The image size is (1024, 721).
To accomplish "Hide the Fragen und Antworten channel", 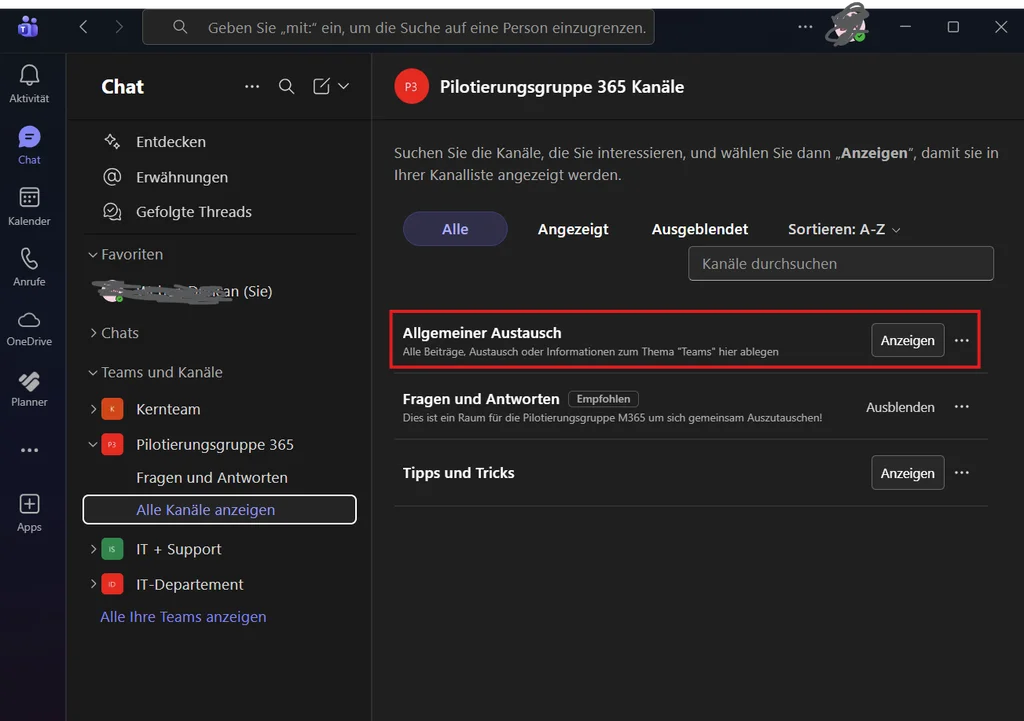I will [x=900, y=408].
